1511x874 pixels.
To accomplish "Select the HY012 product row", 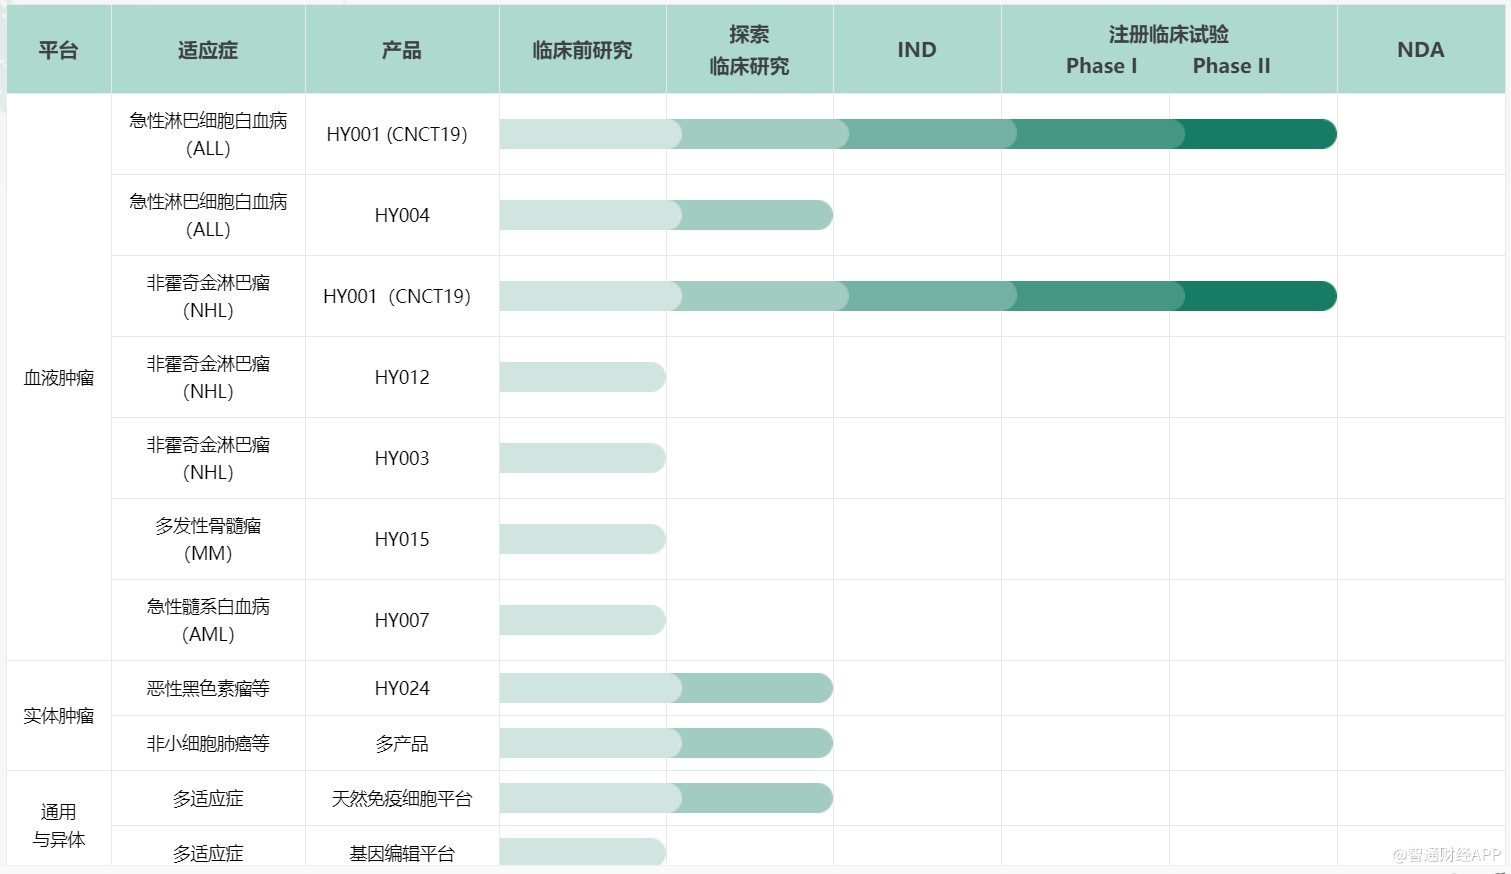I will (x=400, y=377).
